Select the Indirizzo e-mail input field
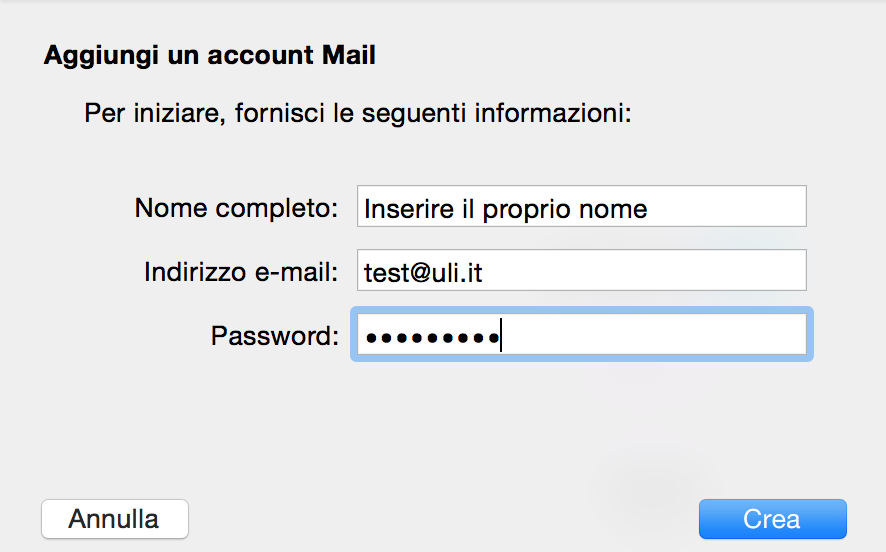Screen dimensions: 886x552 click(x=580, y=271)
